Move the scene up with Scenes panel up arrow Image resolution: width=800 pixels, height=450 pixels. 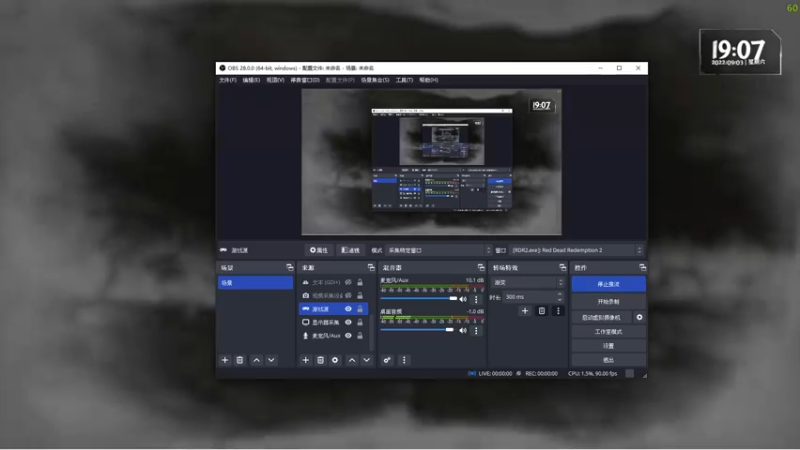(x=257, y=360)
